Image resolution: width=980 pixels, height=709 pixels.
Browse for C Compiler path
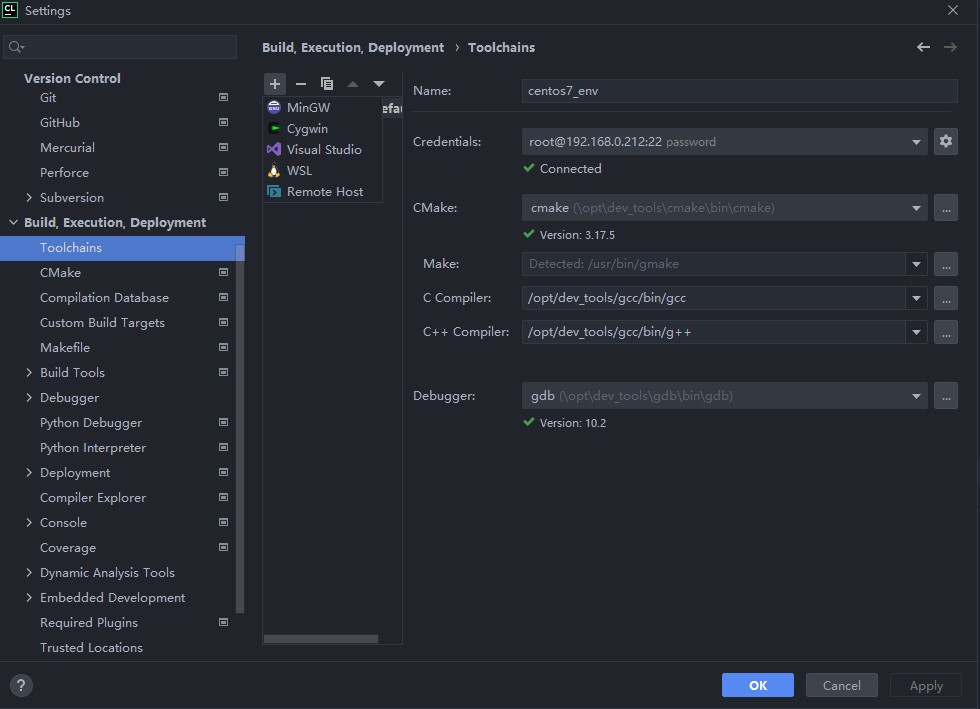click(x=946, y=298)
